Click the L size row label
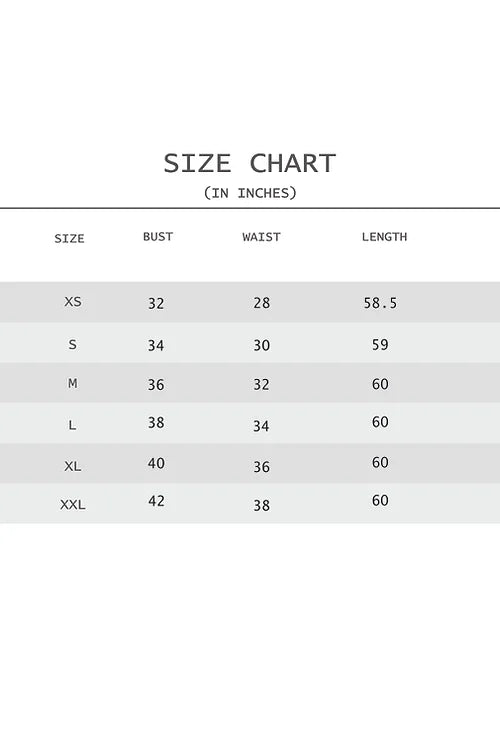 [x=72, y=425]
